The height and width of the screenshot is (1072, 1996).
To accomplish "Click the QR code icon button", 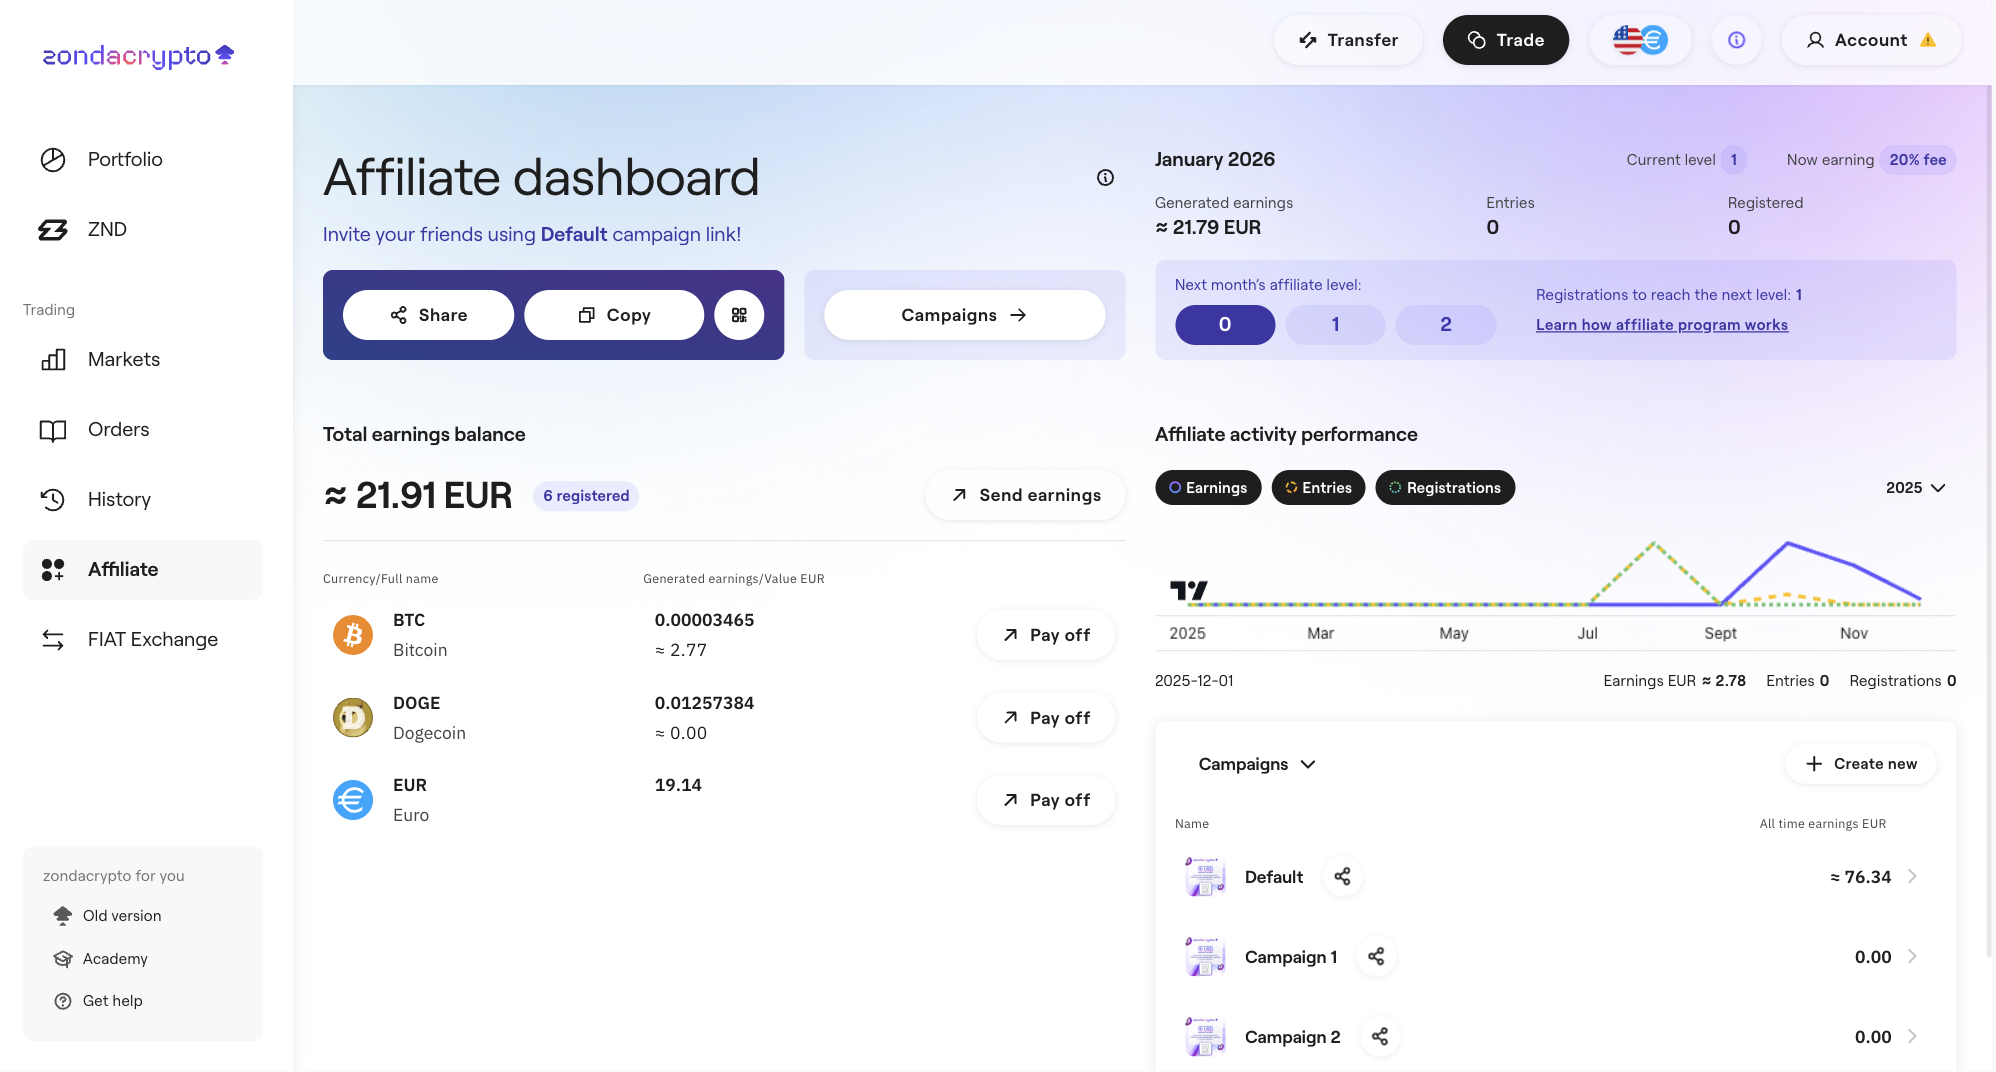I will click(x=739, y=315).
